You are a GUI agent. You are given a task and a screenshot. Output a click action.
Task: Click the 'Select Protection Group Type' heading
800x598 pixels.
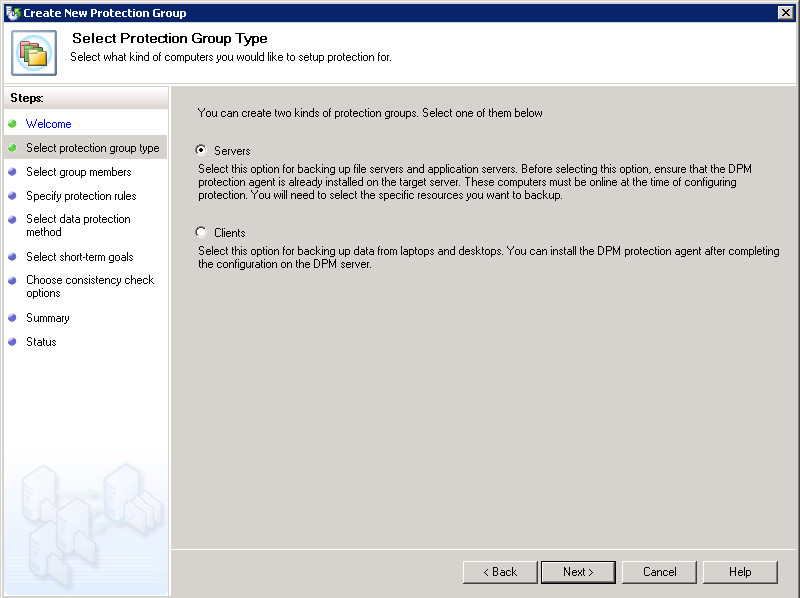(x=169, y=38)
